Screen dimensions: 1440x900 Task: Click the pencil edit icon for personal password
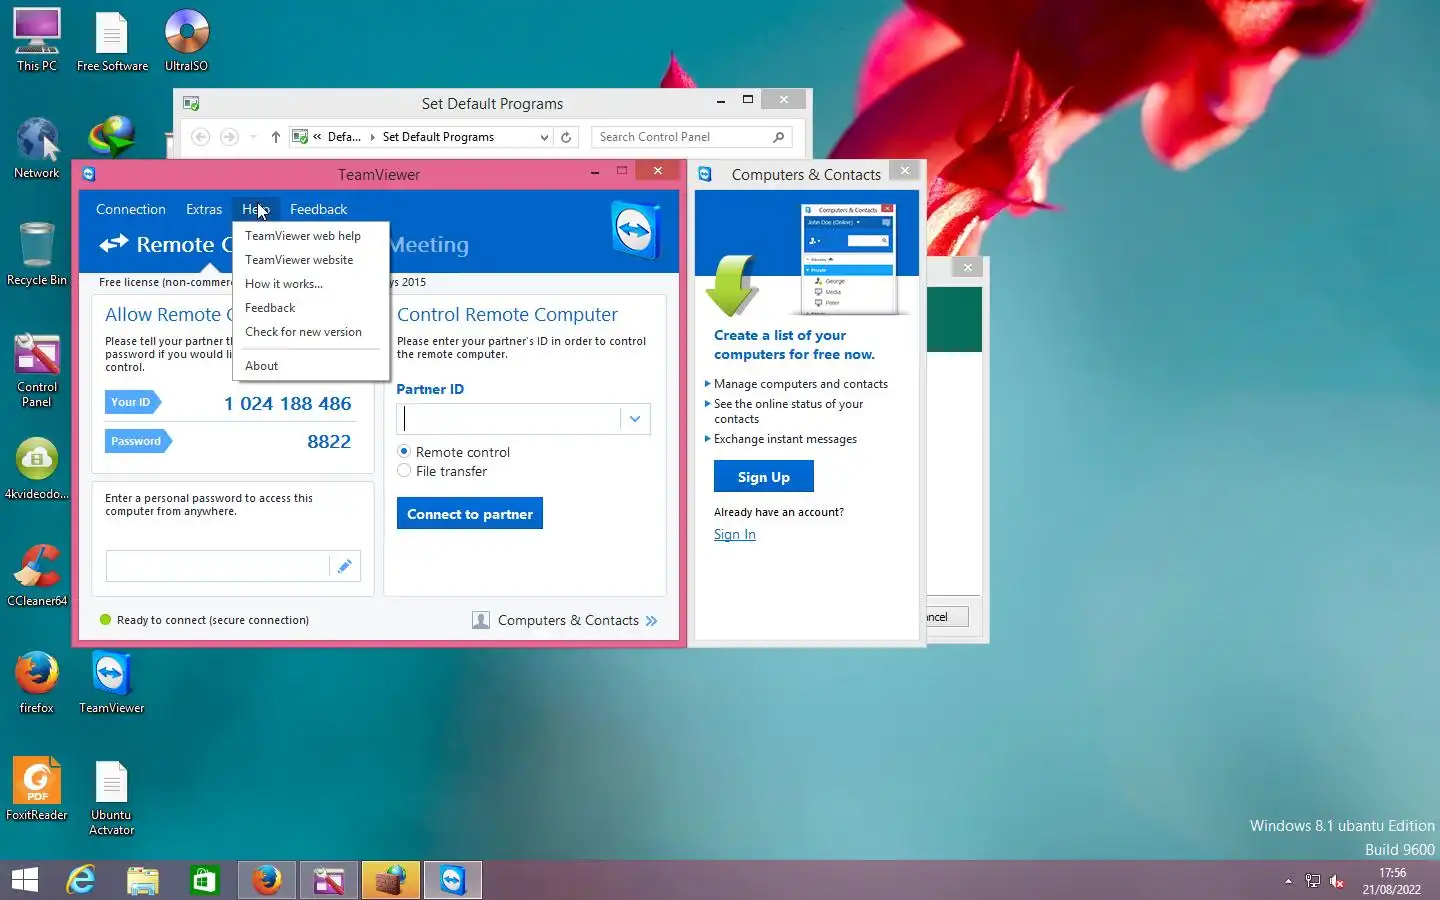344,566
